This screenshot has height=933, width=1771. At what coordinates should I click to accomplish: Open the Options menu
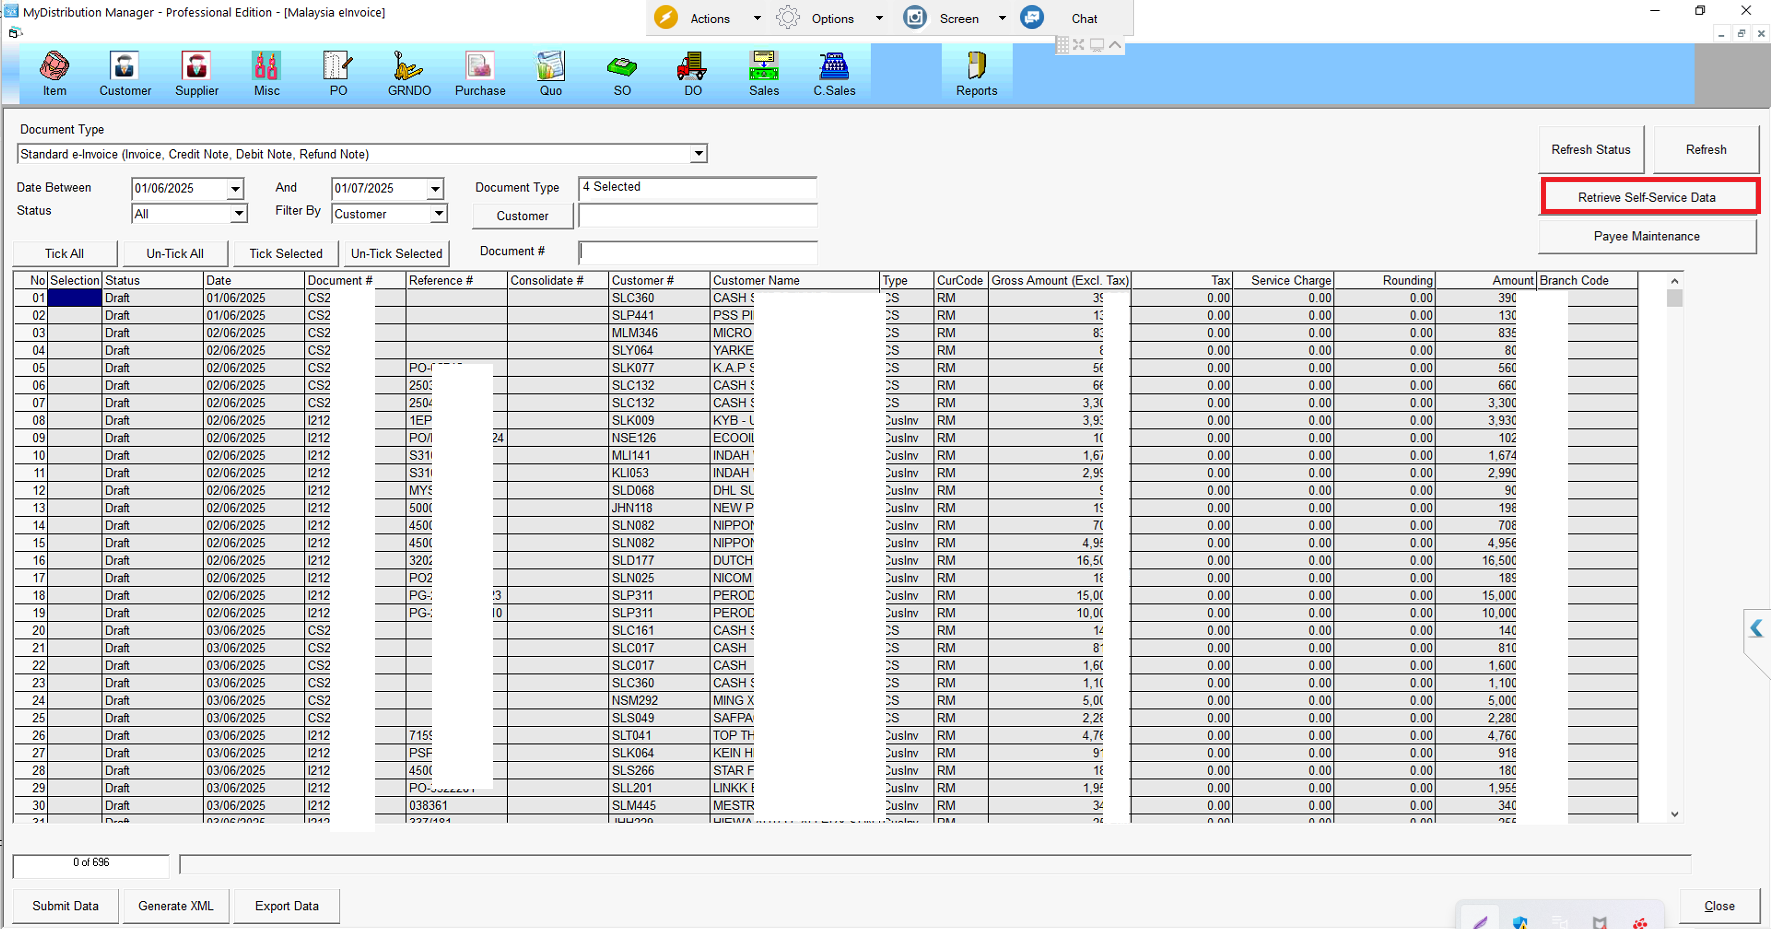coord(832,18)
